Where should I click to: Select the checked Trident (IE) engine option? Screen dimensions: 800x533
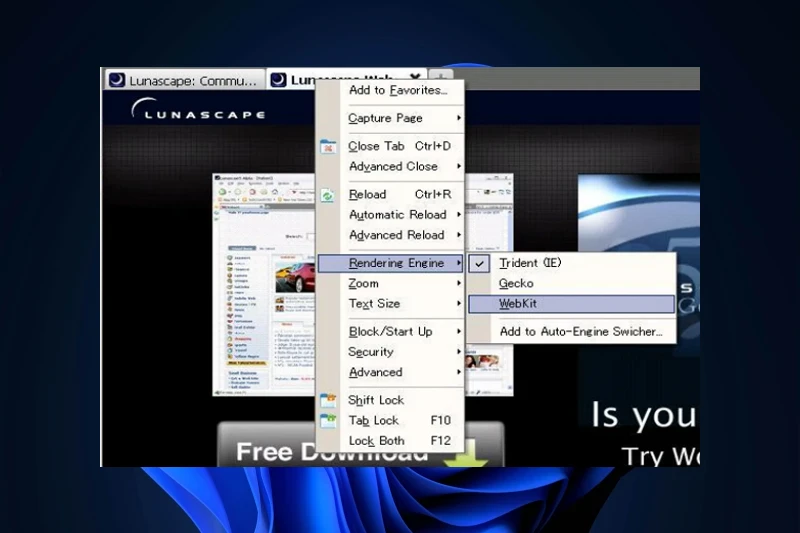click(x=572, y=263)
